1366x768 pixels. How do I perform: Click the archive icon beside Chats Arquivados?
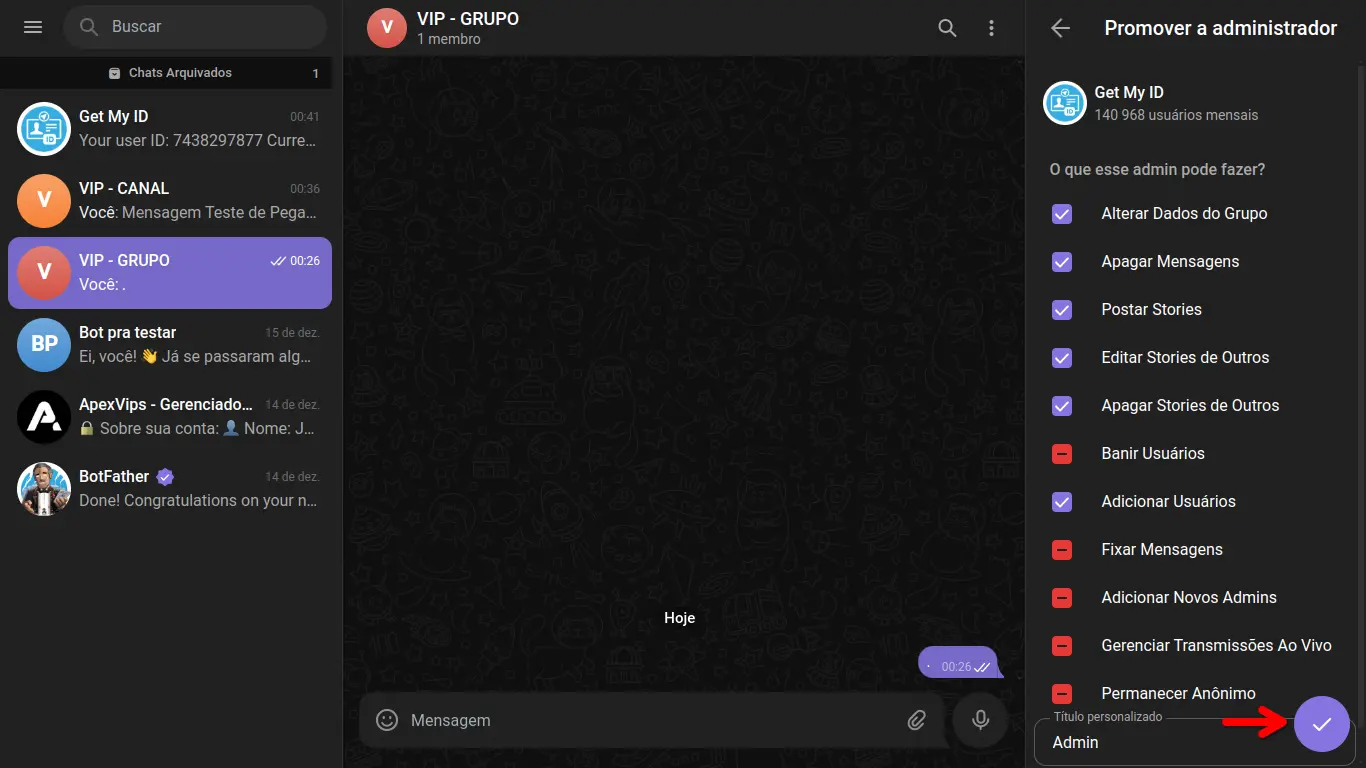point(114,73)
